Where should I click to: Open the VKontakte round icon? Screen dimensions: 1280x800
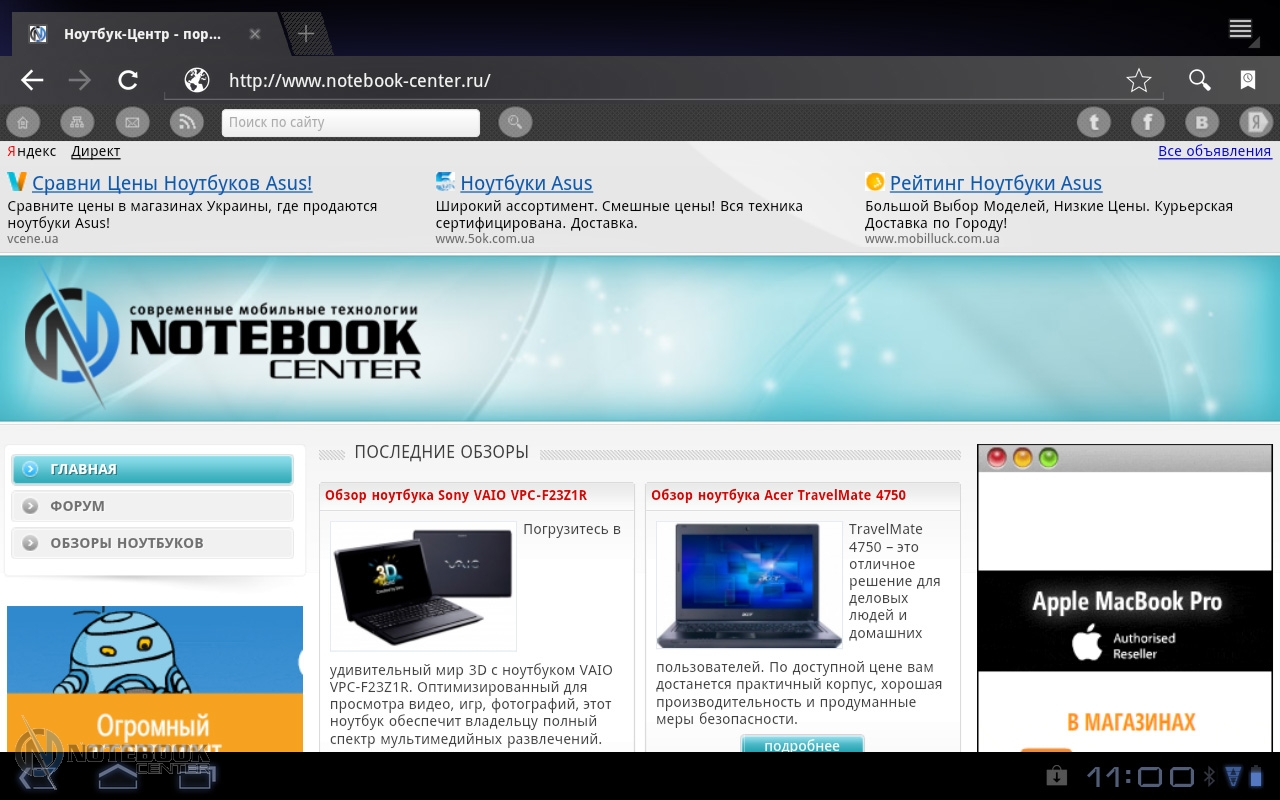pos(1202,122)
